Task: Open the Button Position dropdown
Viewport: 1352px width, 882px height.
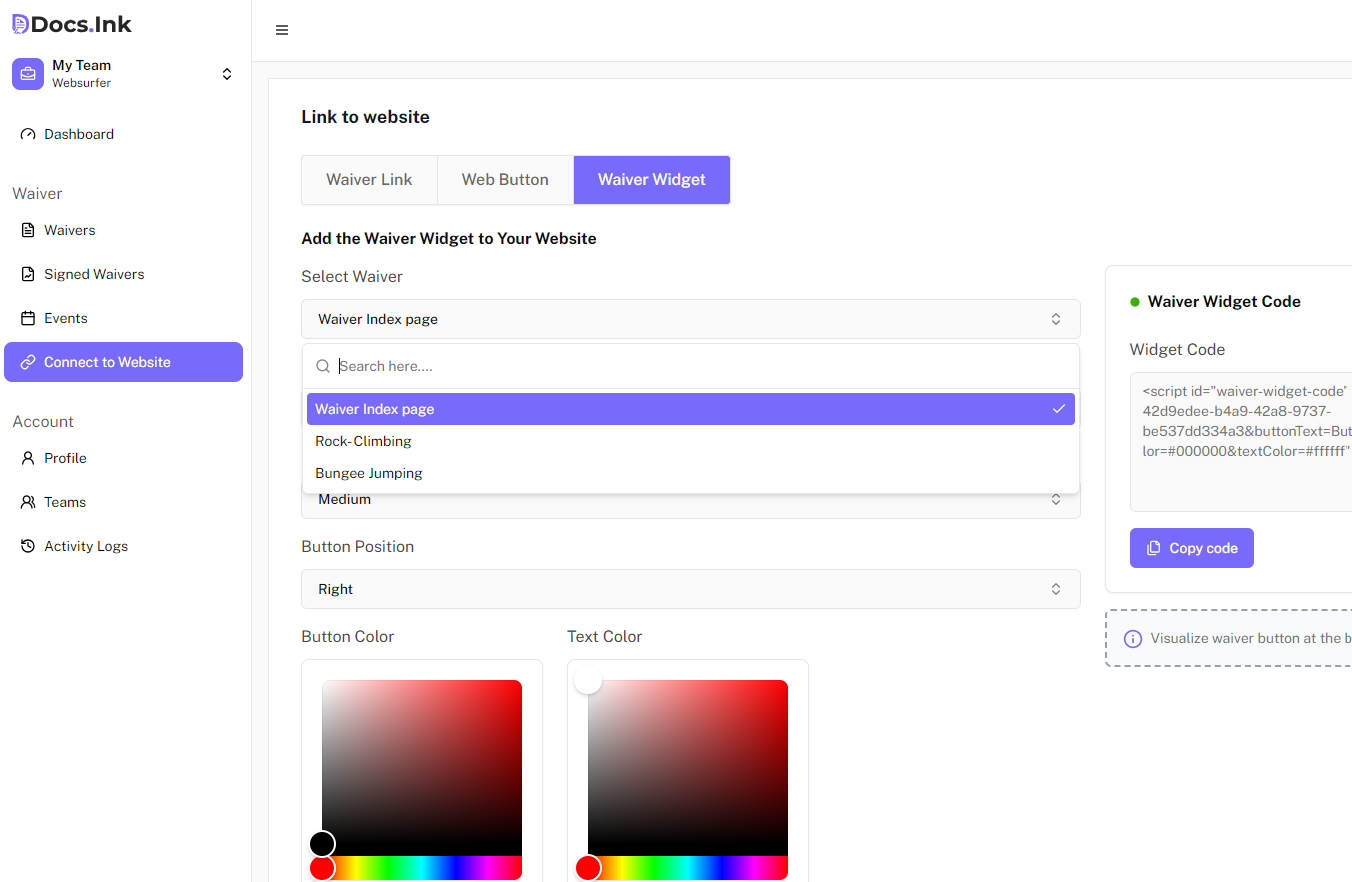Action: [x=690, y=589]
